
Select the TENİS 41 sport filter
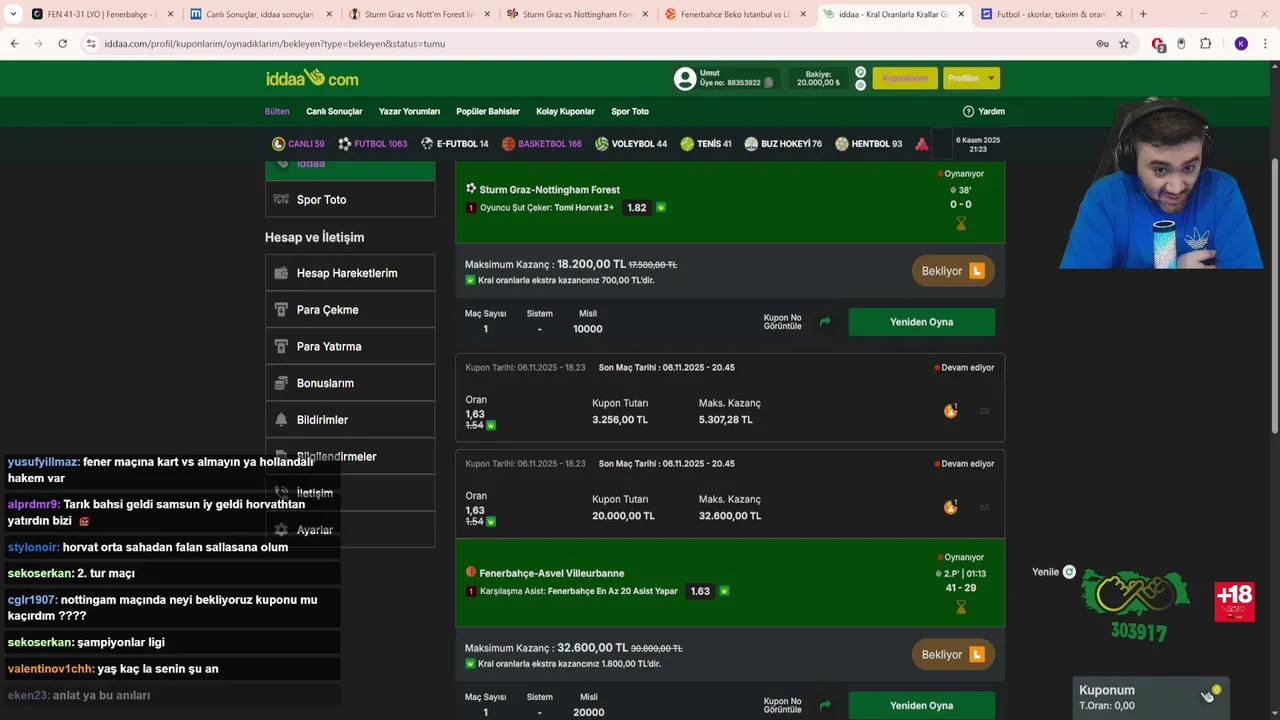pyautogui.click(x=706, y=144)
